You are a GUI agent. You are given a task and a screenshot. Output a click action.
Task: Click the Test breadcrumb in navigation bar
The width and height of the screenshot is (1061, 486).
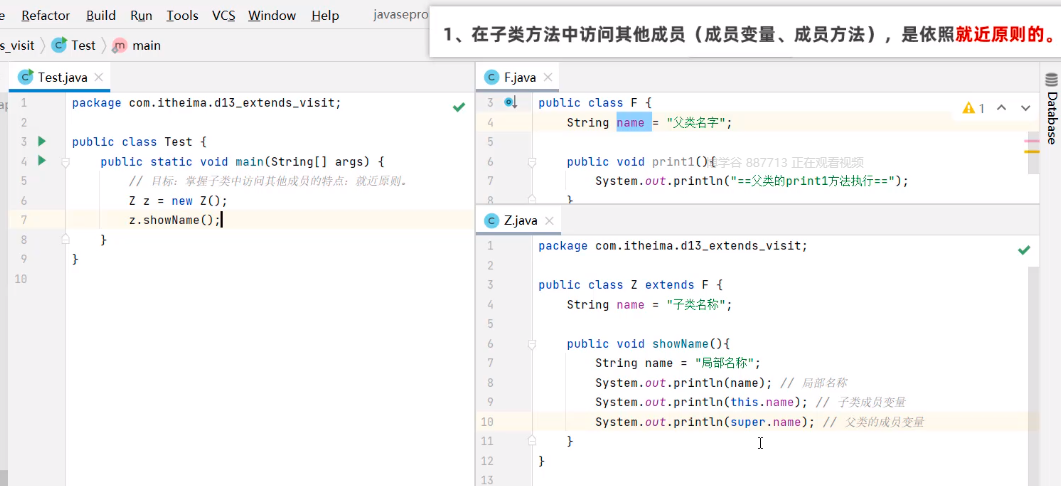75,45
